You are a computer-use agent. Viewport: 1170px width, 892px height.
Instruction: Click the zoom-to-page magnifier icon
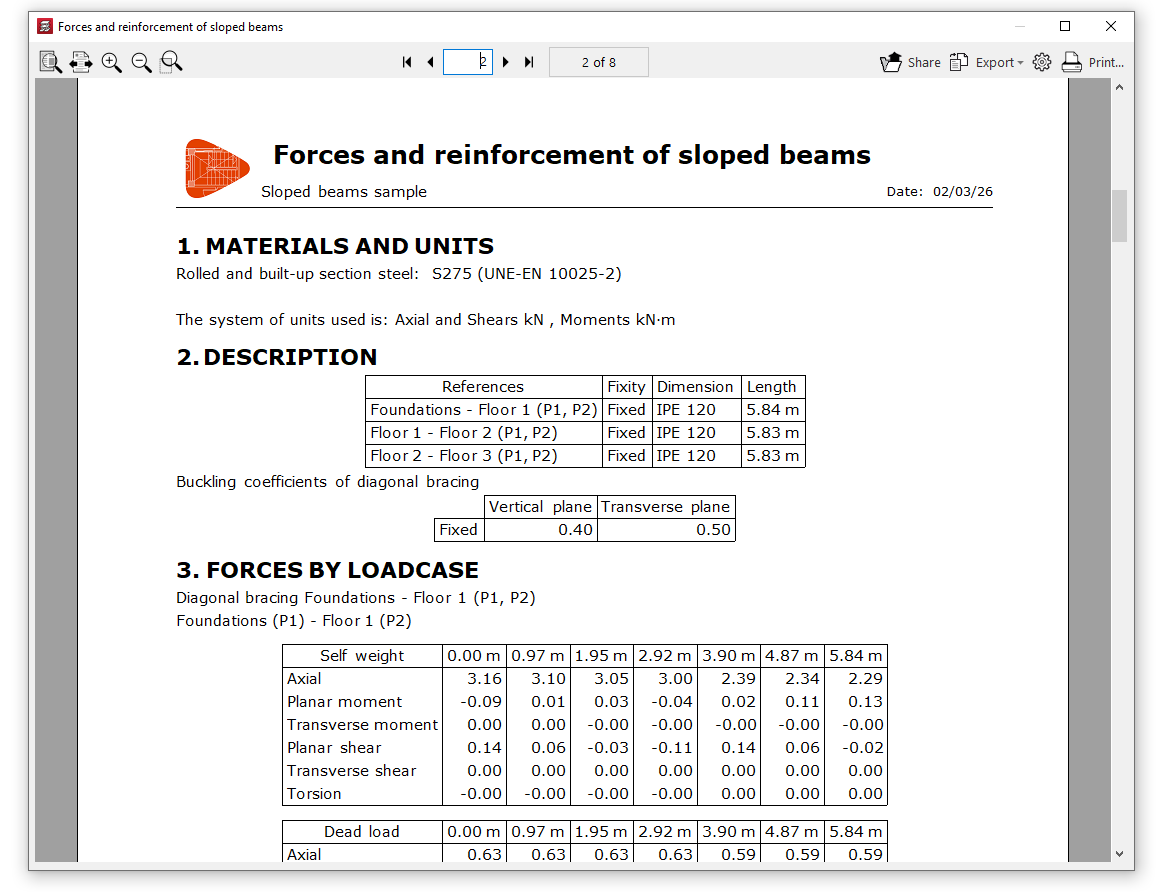[x=172, y=62]
